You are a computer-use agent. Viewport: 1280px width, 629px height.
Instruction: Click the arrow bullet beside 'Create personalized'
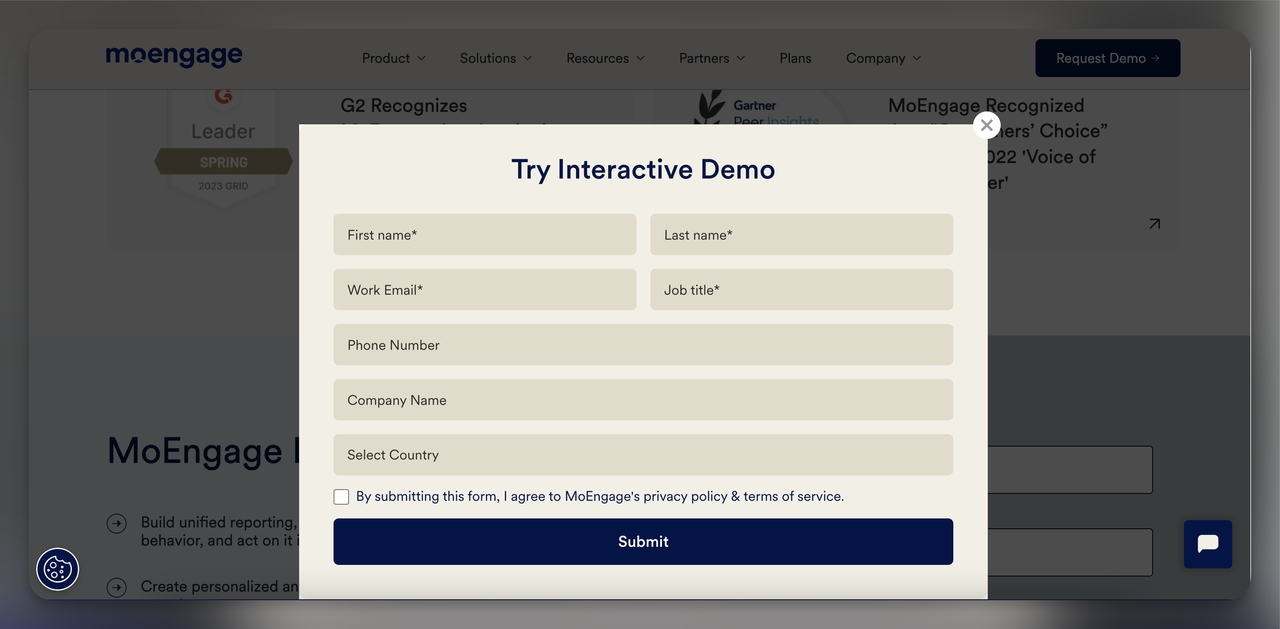tap(117, 587)
